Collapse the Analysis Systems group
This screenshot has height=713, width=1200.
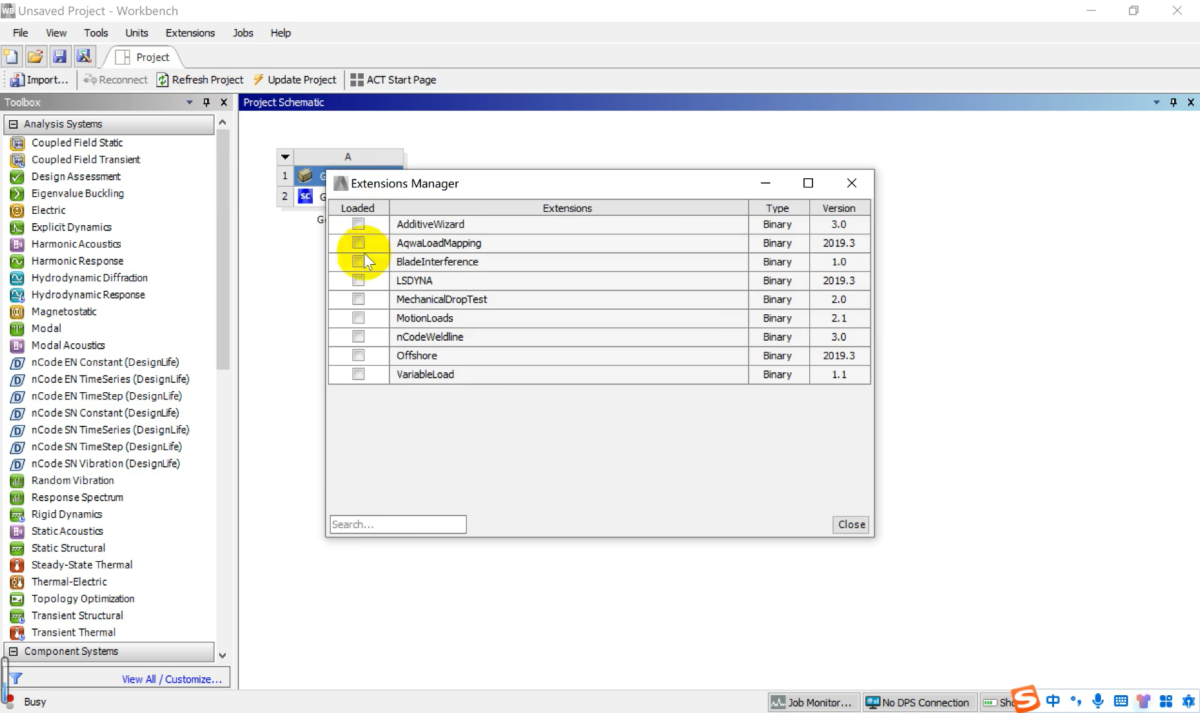[x=14, y=124]
